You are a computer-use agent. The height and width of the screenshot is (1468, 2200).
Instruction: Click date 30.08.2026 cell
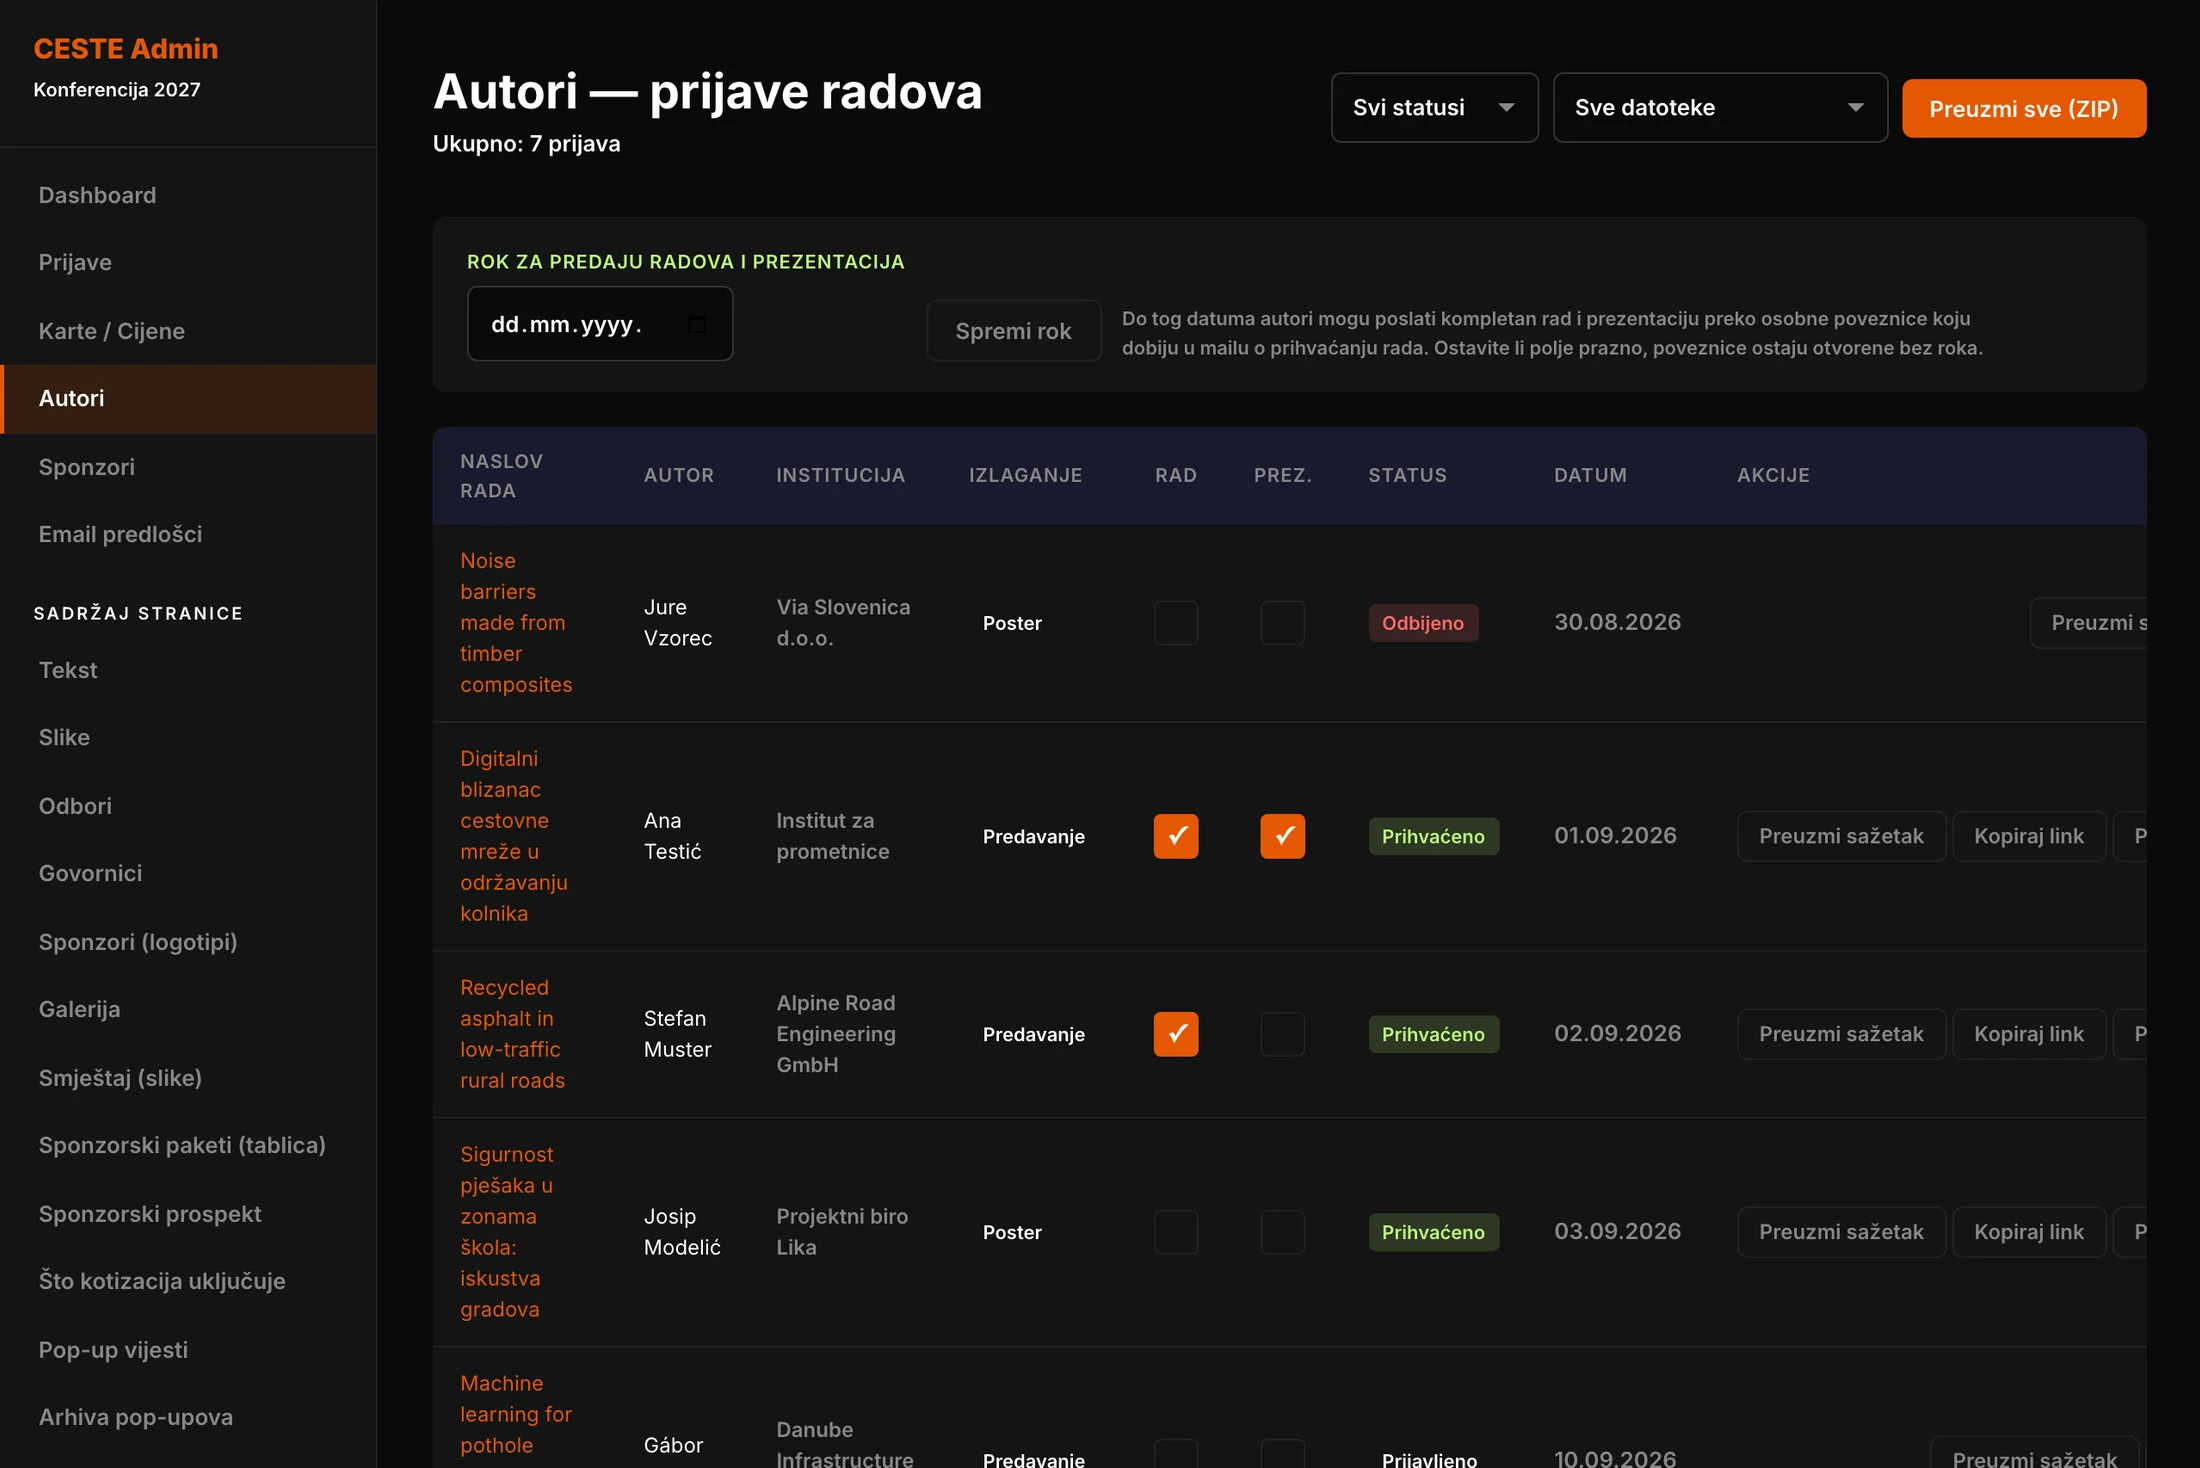(x=1617, y=622)
